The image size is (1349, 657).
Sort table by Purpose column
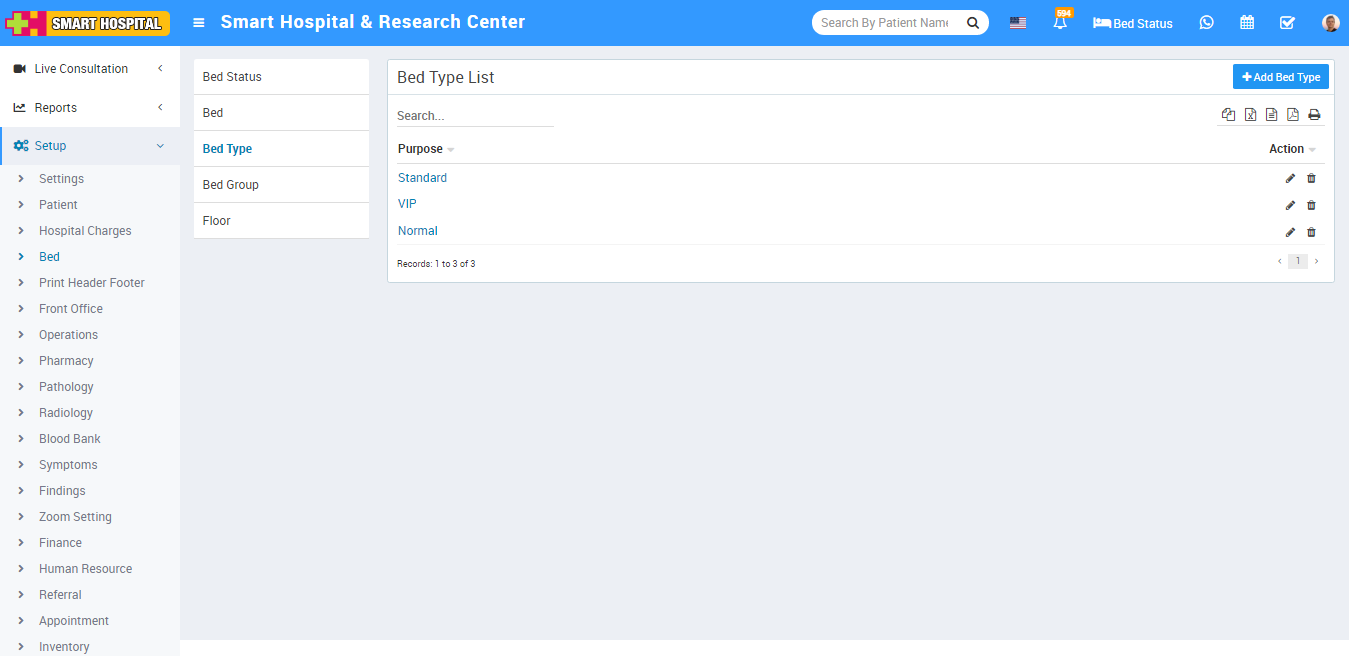coord(421,149)
